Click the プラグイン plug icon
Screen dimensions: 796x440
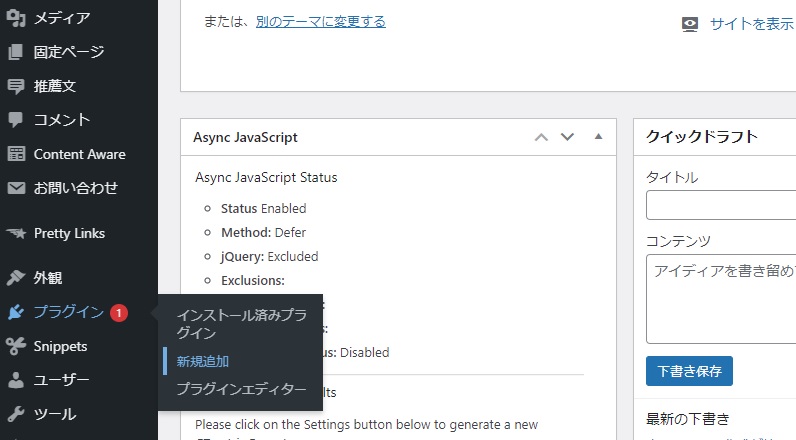point(16,312)
